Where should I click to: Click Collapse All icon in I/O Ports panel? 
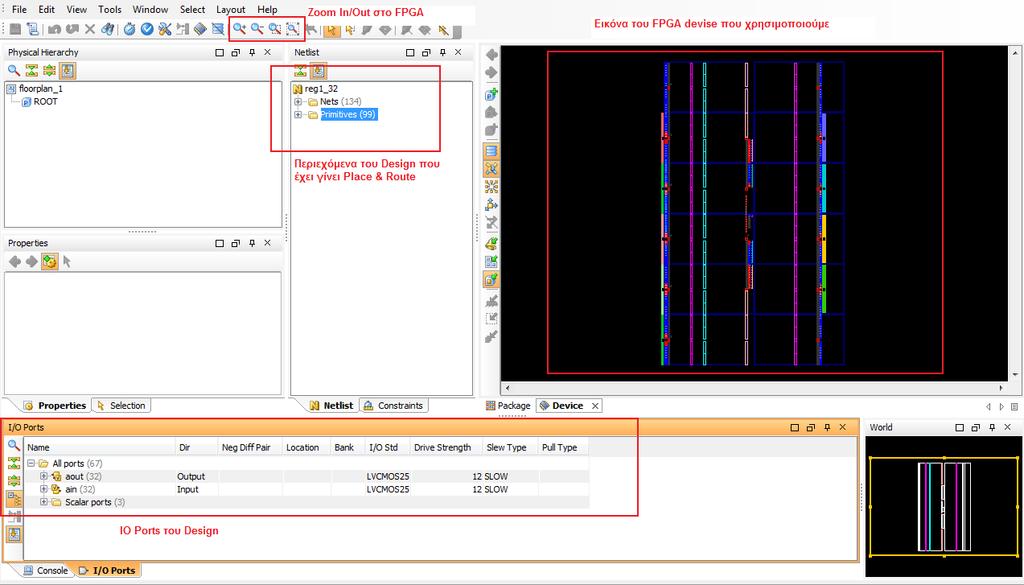[14, 464]
